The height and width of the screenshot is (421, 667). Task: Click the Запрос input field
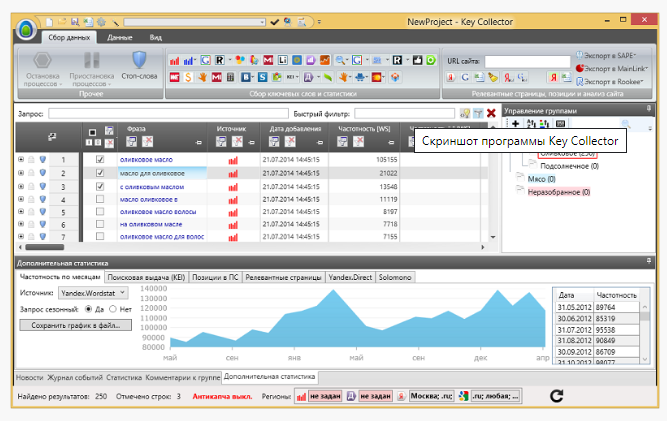pyautogui.click(x=168, y=114)
